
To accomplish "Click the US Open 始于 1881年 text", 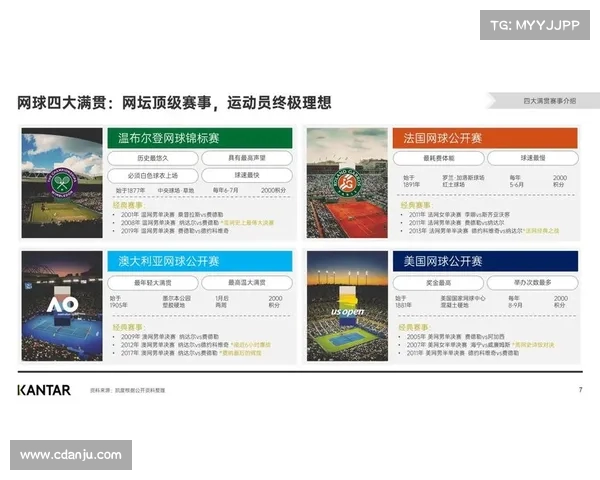I will 404,302.
